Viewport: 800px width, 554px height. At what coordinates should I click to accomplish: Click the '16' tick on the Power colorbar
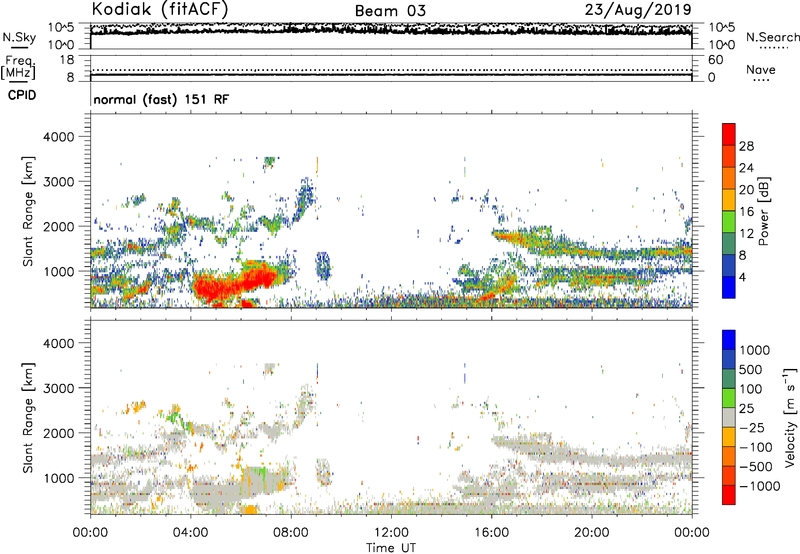746,212
